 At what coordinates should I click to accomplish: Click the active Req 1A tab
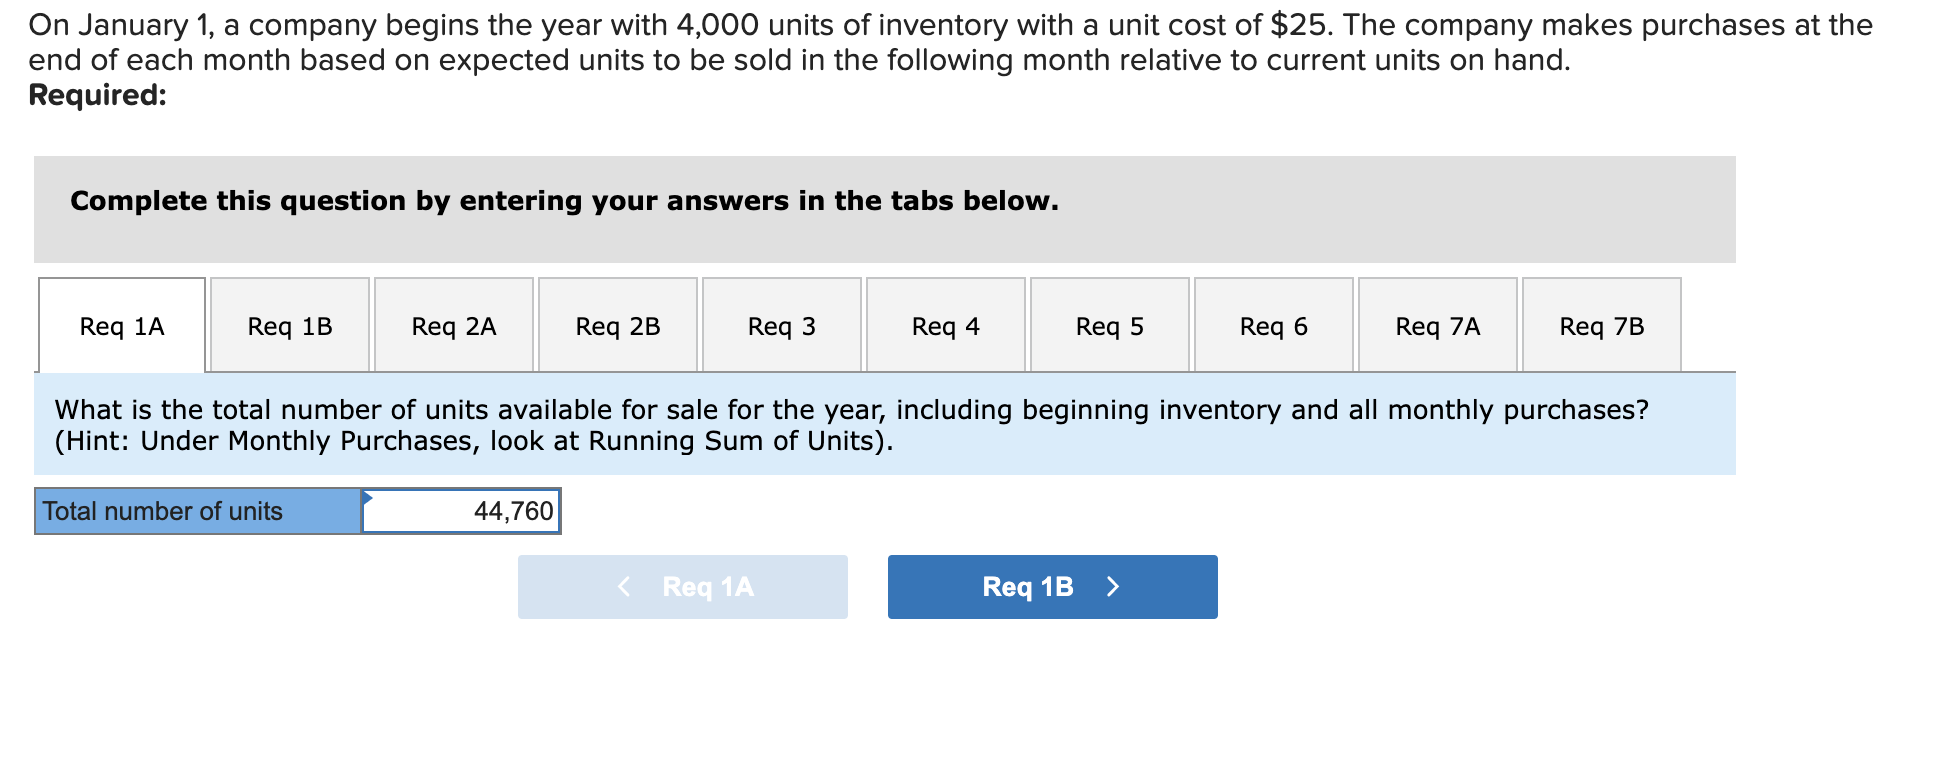tap(121, 325)
